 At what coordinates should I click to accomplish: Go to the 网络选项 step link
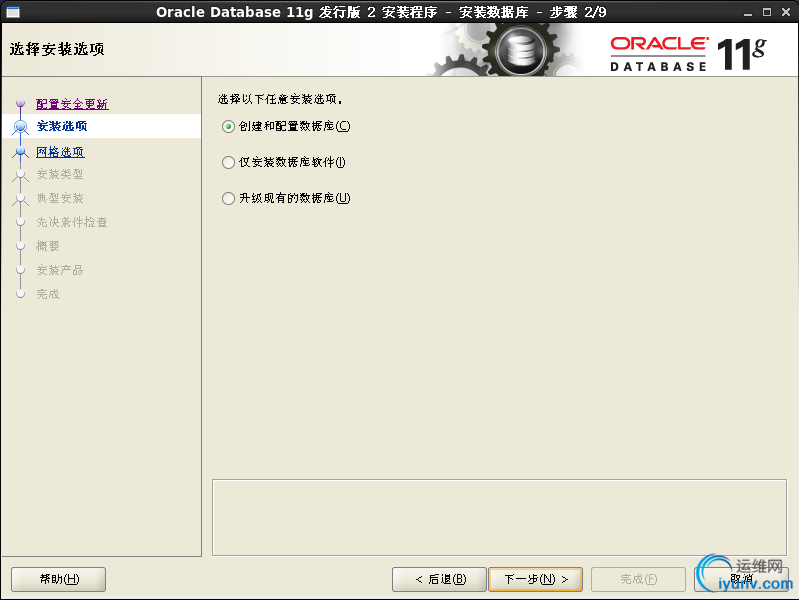click(60, 152)
